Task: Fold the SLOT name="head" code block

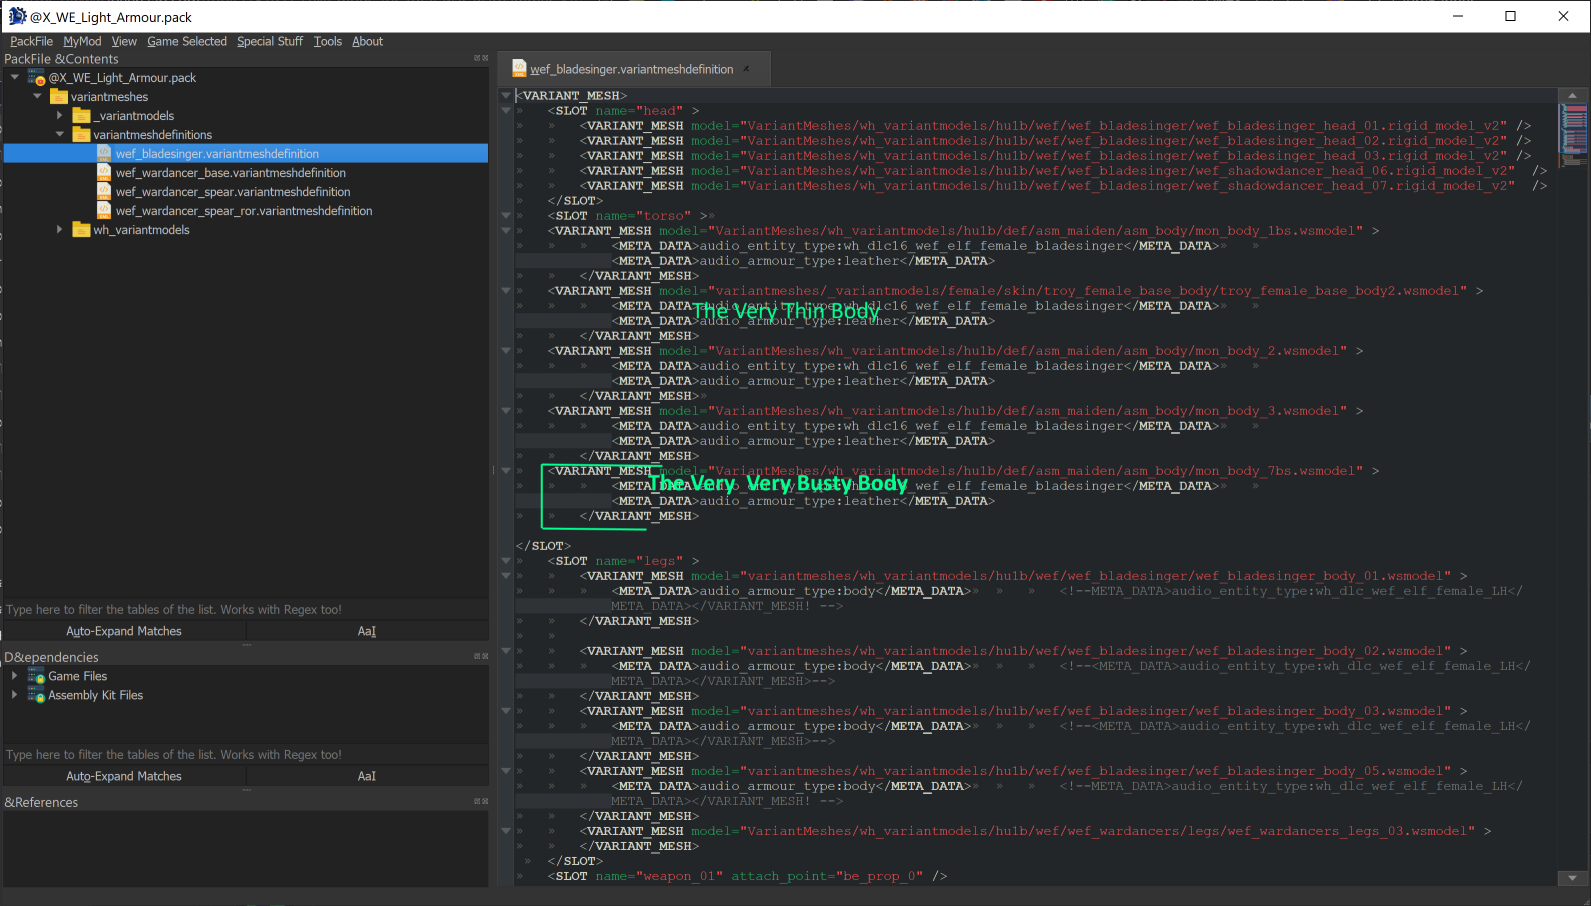Action: (x=506, y=110)
